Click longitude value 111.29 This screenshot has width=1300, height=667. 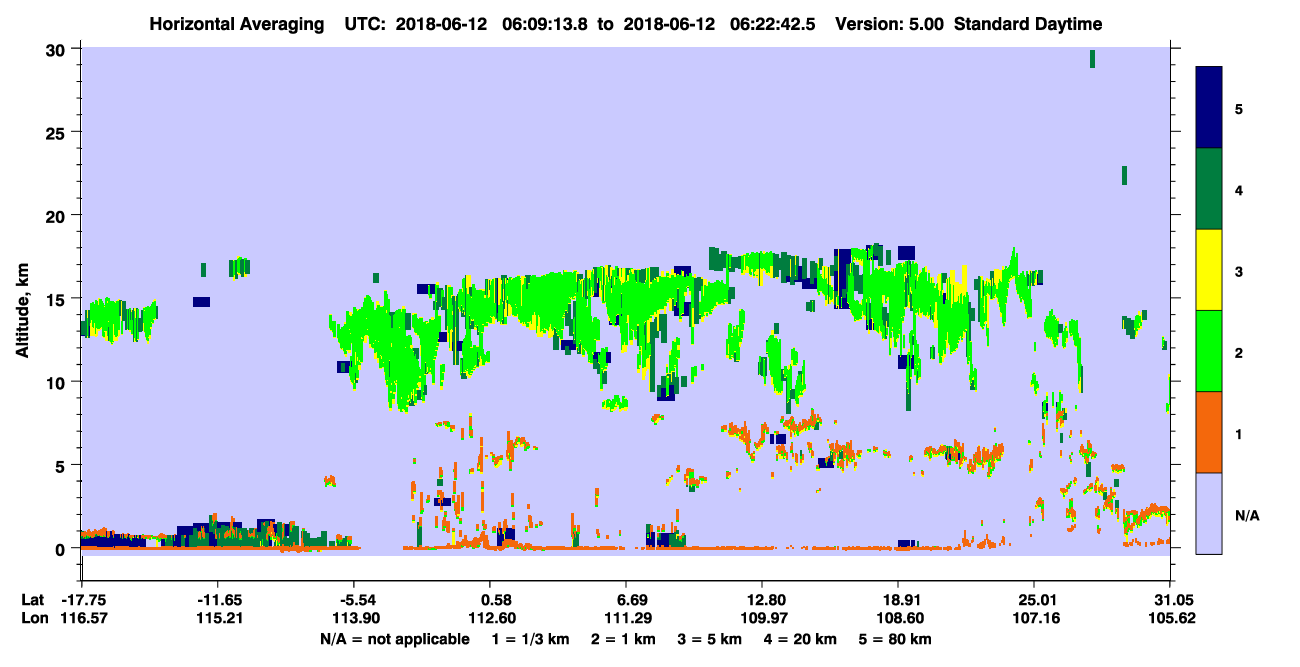[x=626, y=618]
